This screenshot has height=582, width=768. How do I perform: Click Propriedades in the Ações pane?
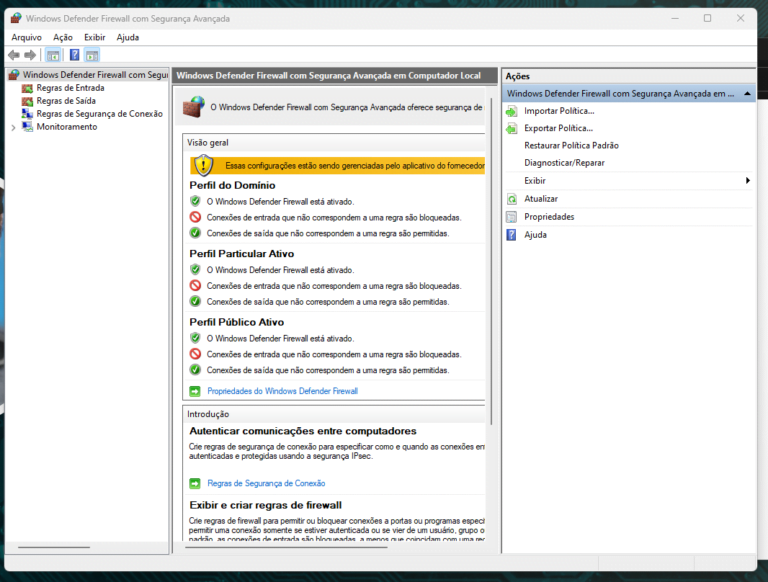549,217
